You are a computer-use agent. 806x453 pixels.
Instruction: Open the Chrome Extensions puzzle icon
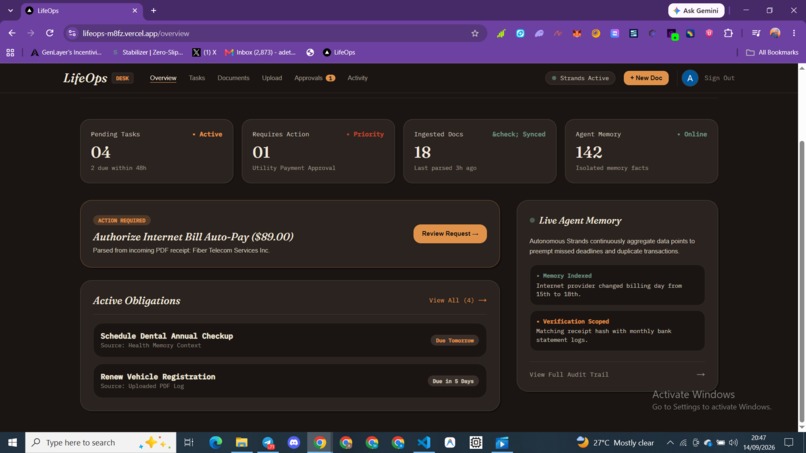pyautogui.click(x=728, y=33)
